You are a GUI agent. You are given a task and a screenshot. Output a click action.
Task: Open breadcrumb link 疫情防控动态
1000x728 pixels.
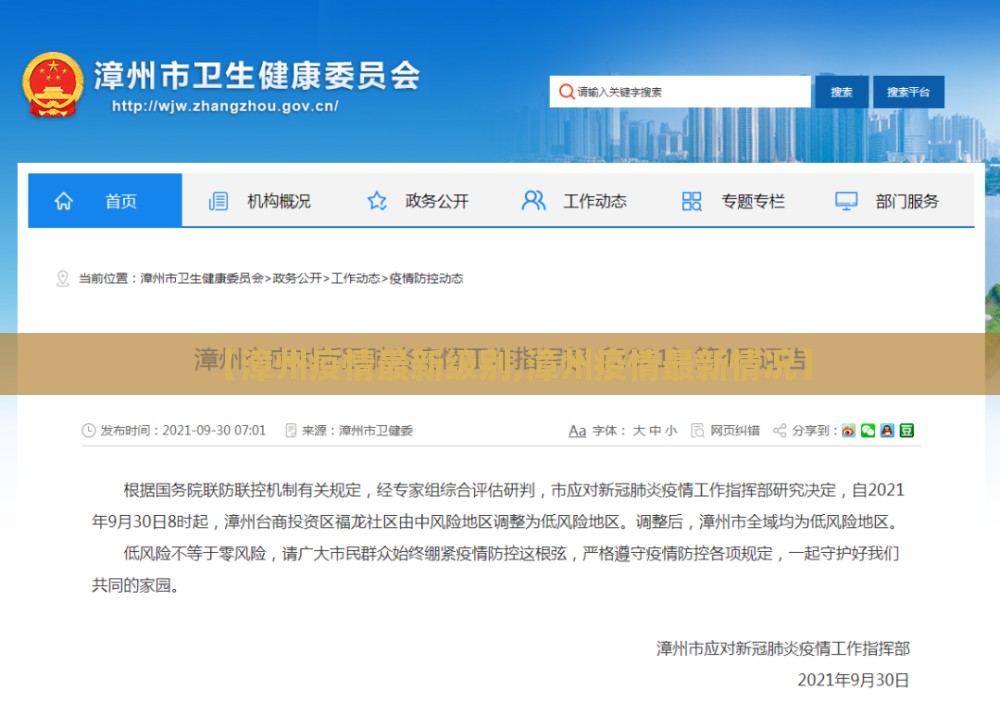pos(426,279)
